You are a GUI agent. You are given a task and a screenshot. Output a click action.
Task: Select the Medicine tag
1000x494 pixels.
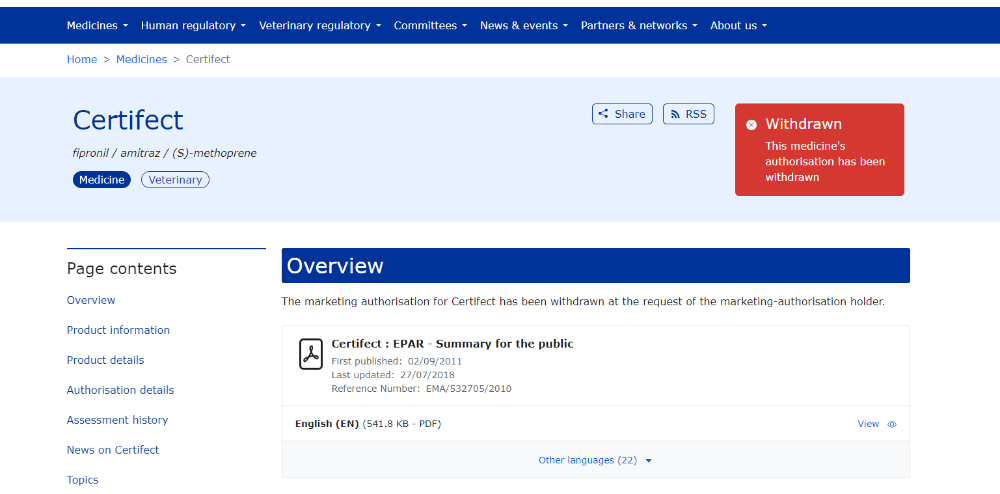102,180
